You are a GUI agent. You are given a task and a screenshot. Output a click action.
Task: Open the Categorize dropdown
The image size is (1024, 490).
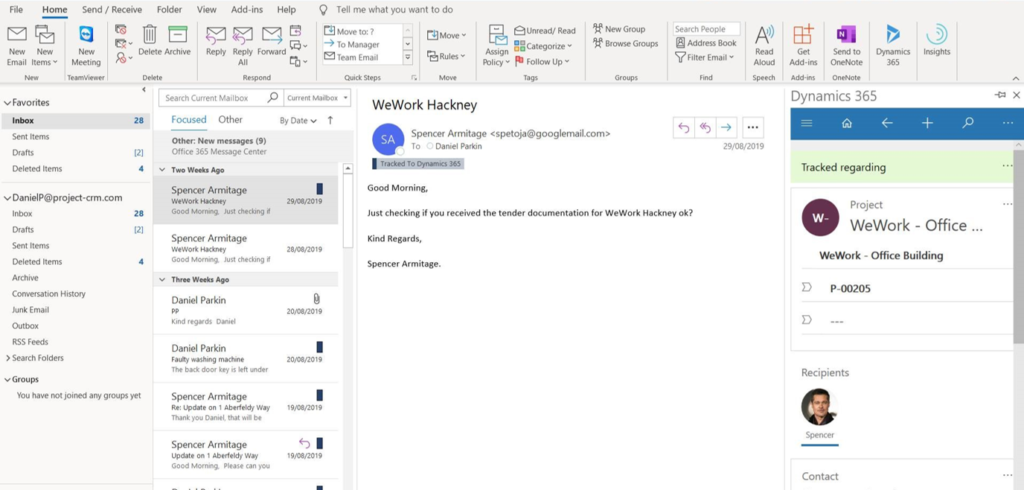click(543, 46)
